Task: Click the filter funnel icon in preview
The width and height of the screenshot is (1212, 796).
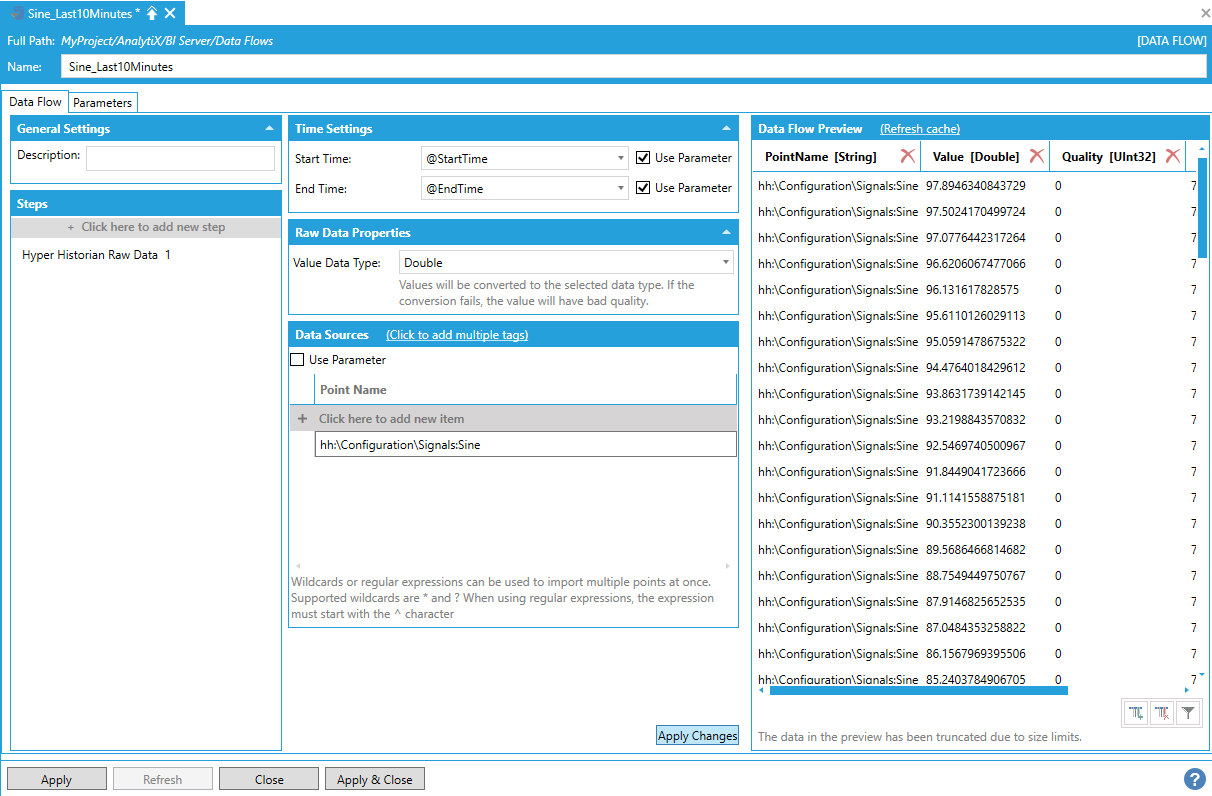Action: pos(1187,713)
